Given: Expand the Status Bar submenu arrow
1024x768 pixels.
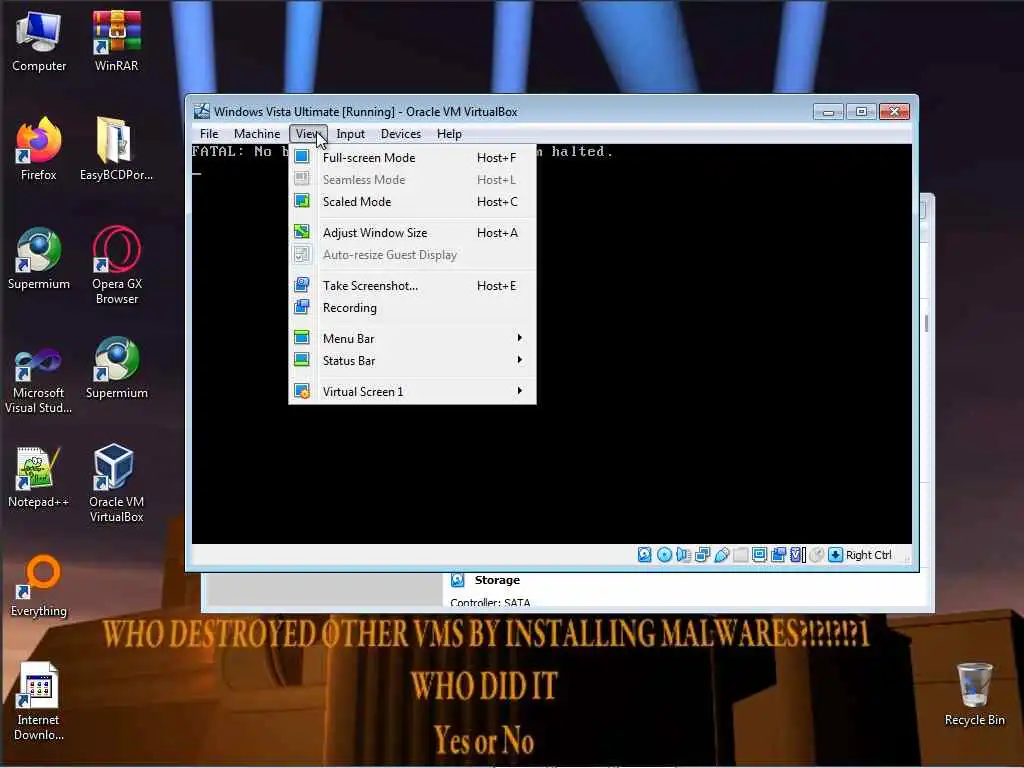Looking at the screenshot, I should [x=519, y=360].
